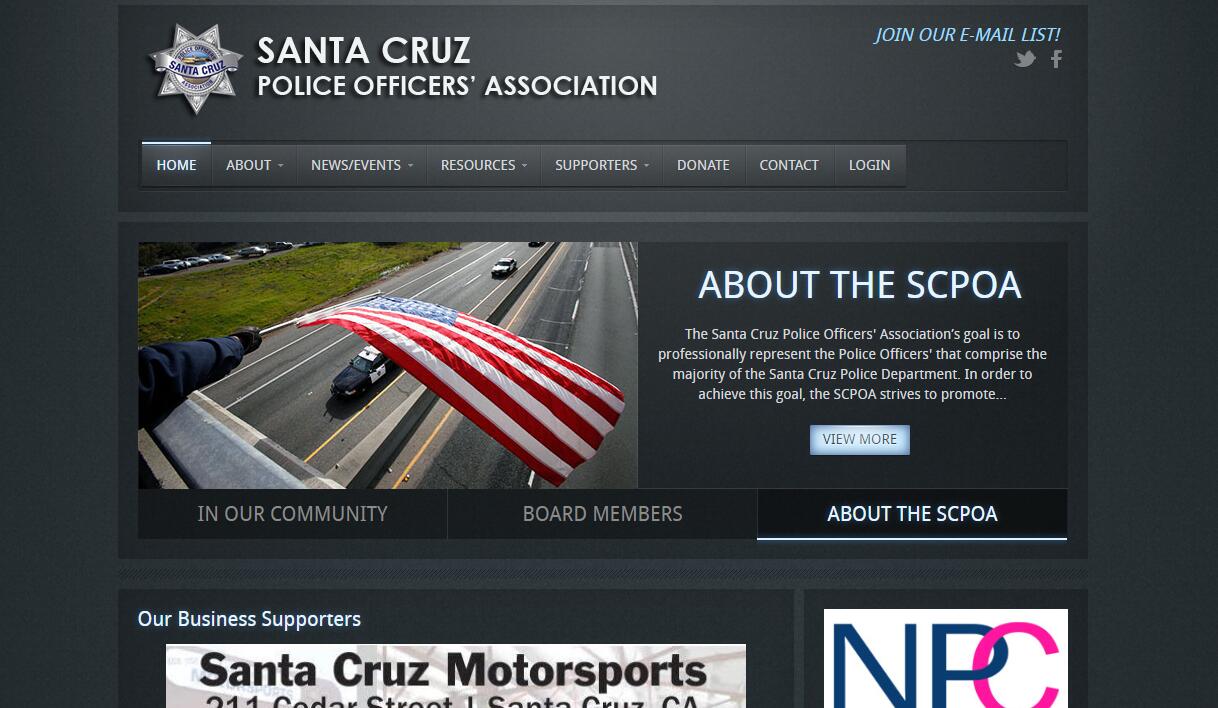The width and height of the screenshot is (1218, 708).
Task: Switch to In Our Community slide tab
Action: pyautogui.click(x=292, y=514)
